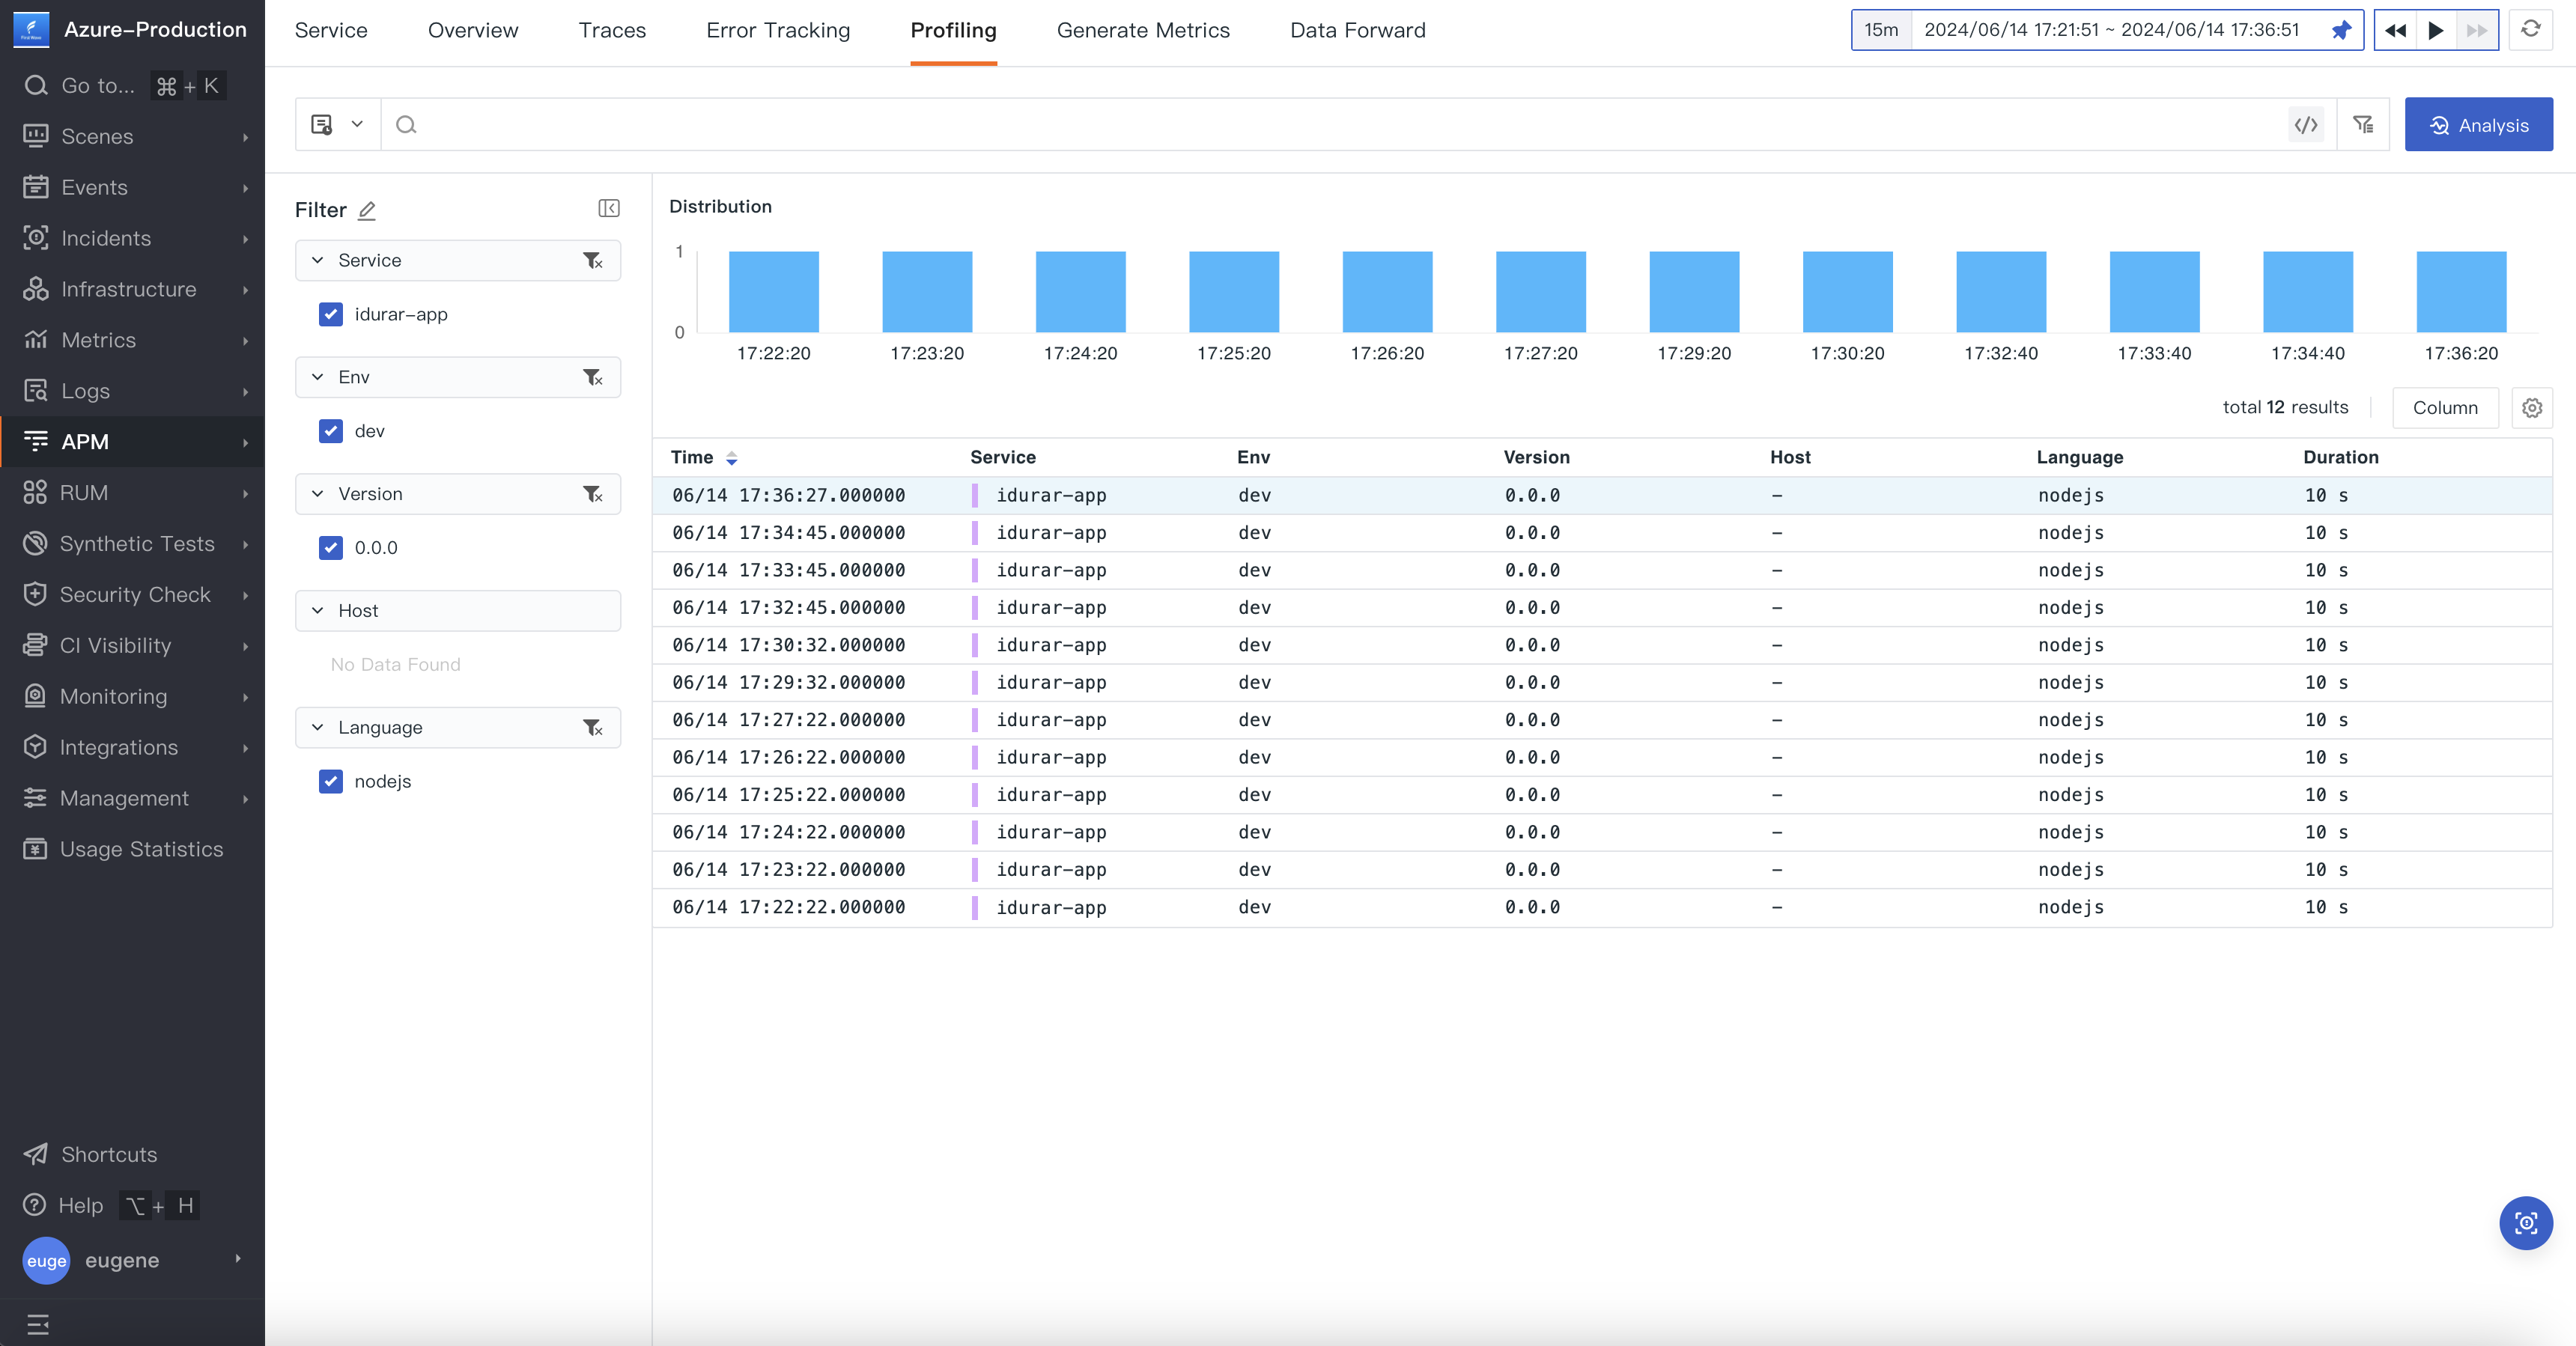Edit filters with the pencil icon

click(367, 210)
